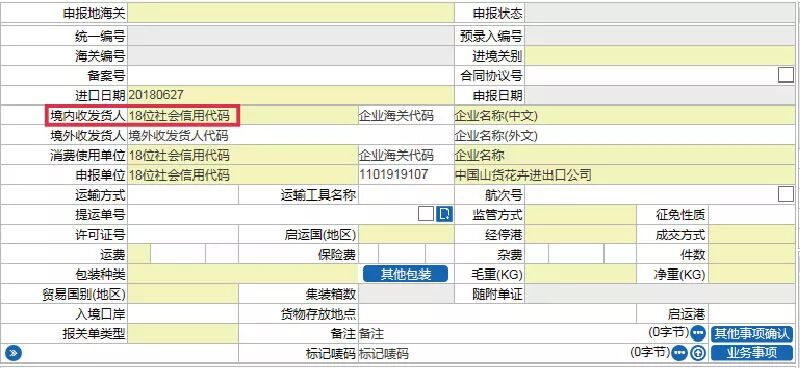Tick the checkbox in 提运单号 row

point(425,214)
